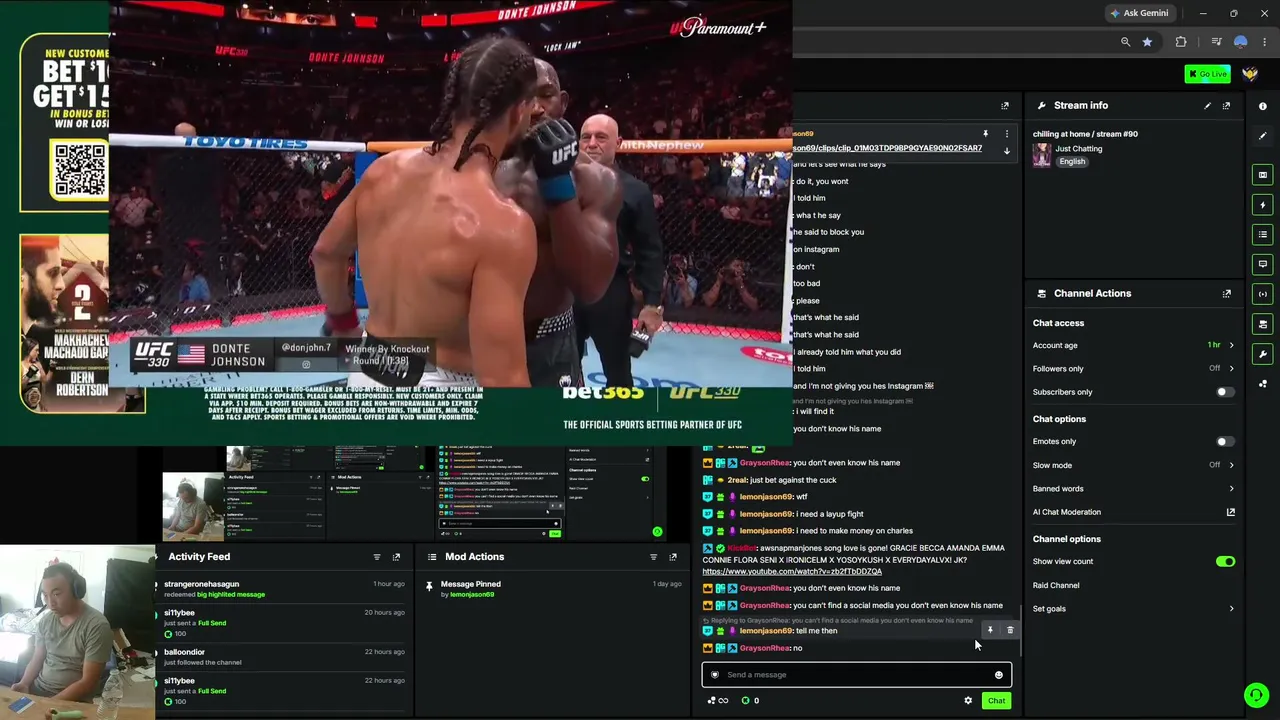
Task: Click the green support headset button
Action: point(1257,694)
